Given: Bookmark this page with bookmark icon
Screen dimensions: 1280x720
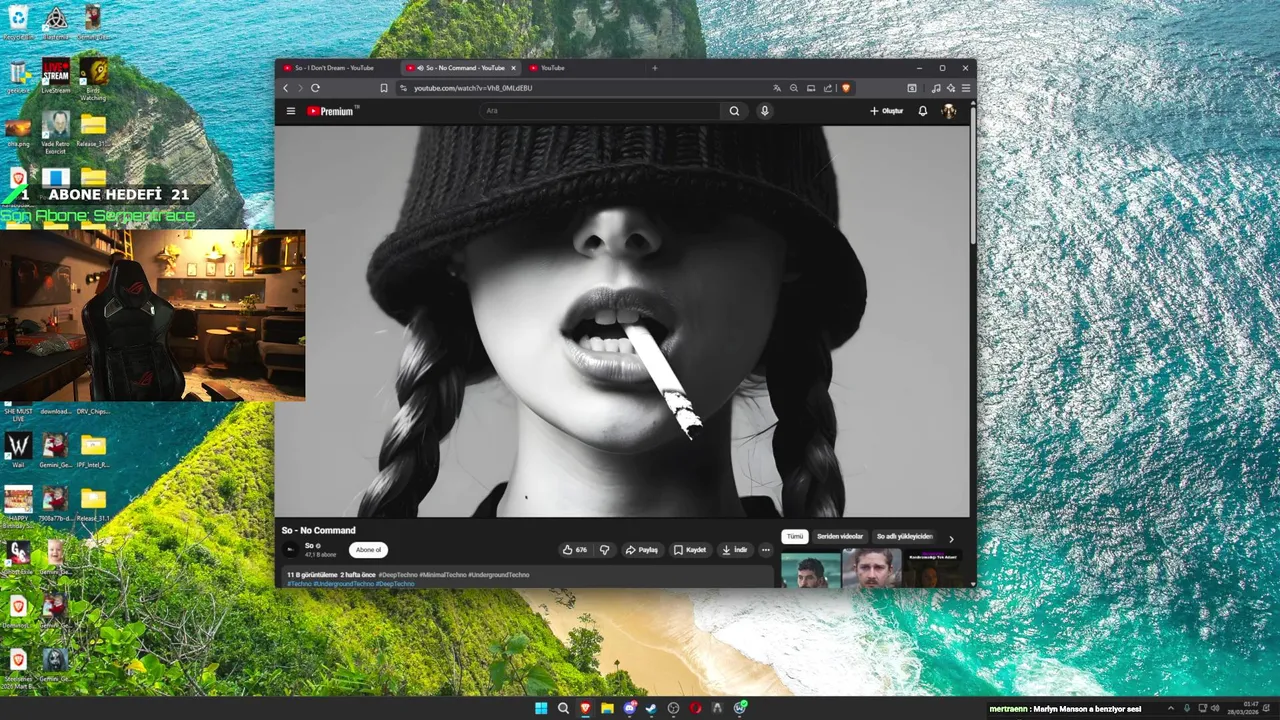Looking at the screenshot, I should pos(384,88).
